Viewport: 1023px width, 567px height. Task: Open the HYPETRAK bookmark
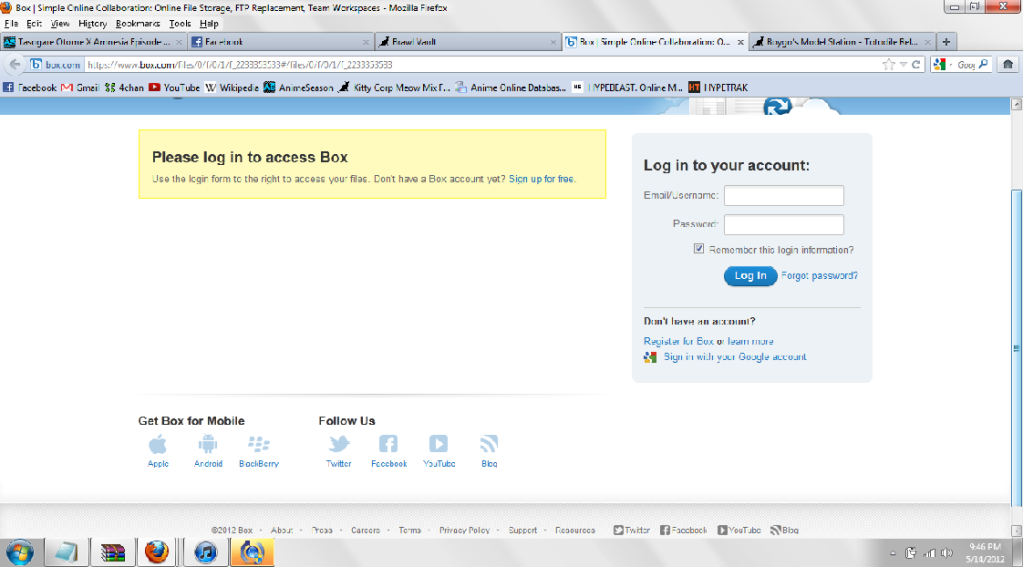click(718, 87)
